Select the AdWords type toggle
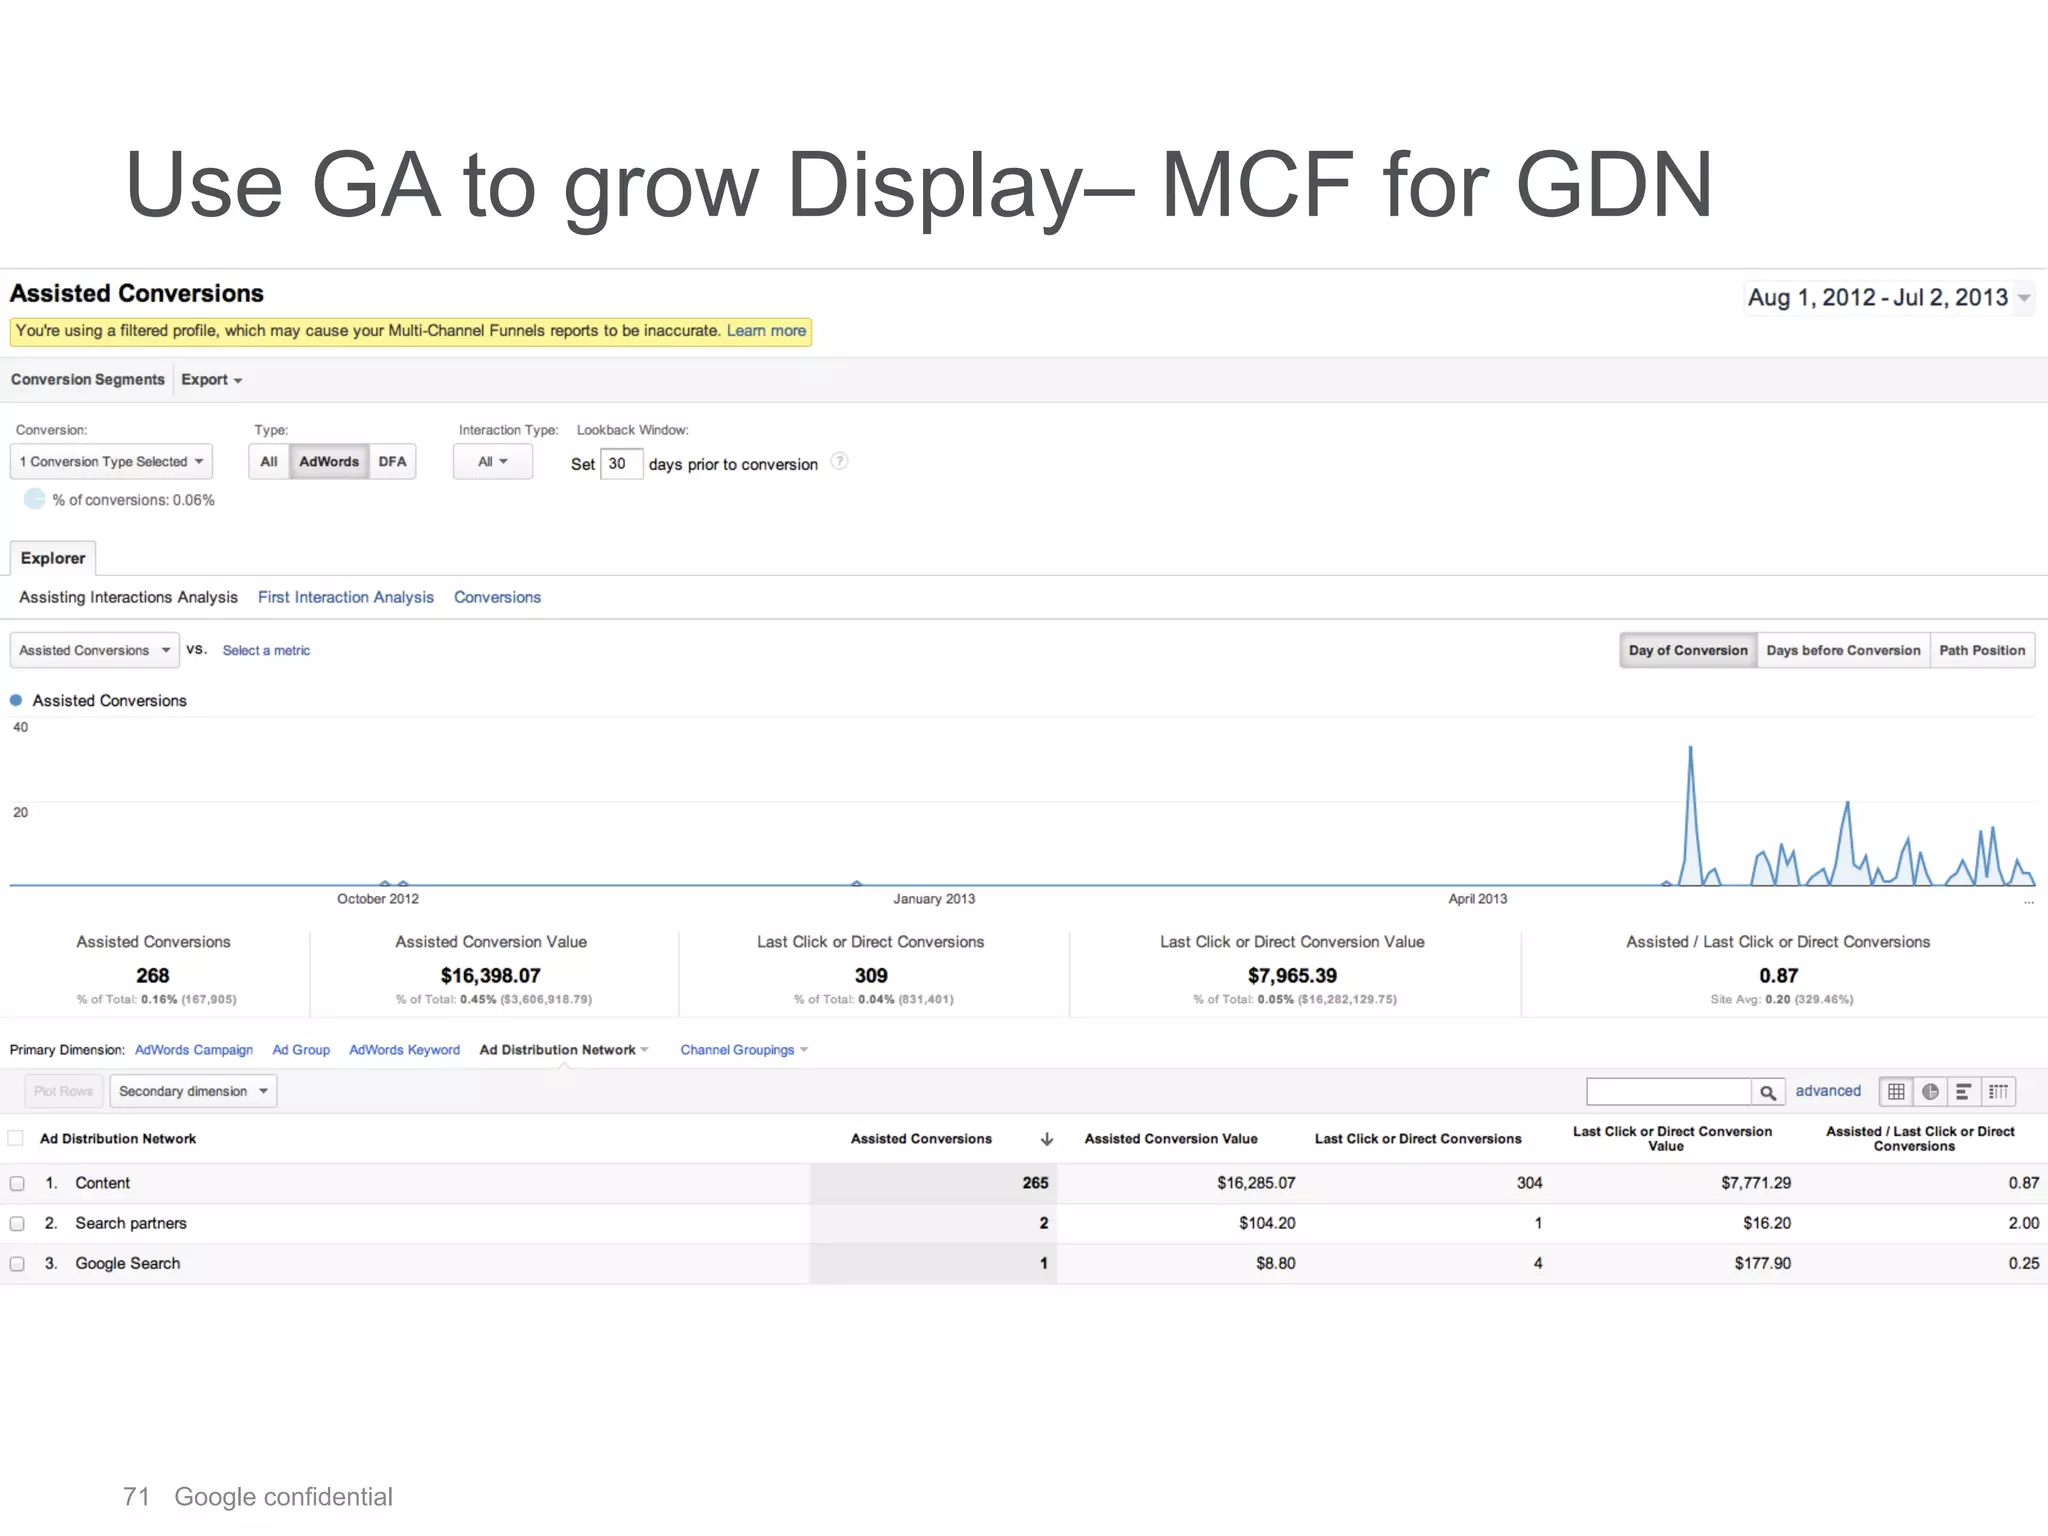Viewport: 2048px width, 1536px height. pyautogui.click(x=329, y=461)
